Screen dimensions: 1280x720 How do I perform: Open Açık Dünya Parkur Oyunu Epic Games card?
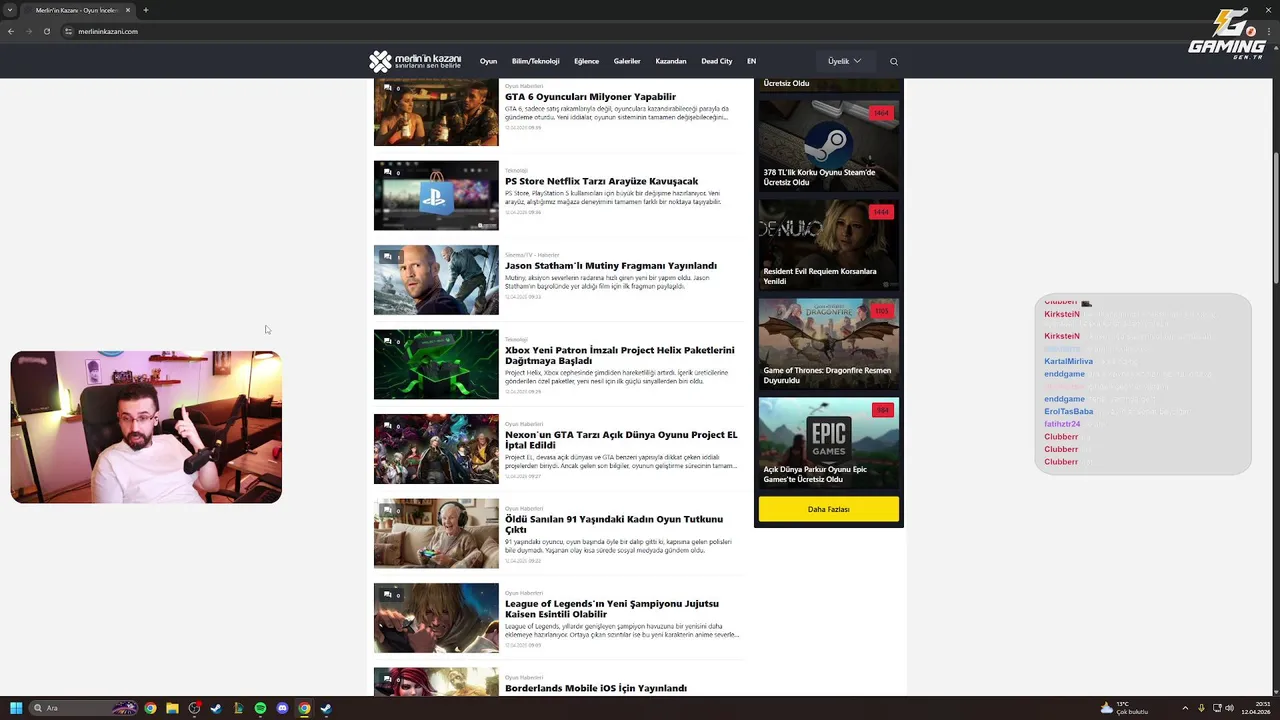tap(829, 443)
